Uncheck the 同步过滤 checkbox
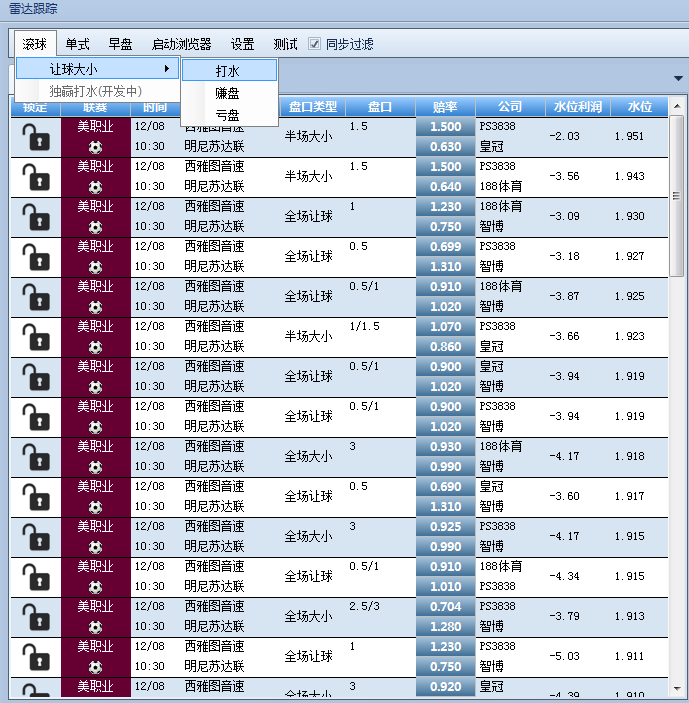 click(315, 44)
